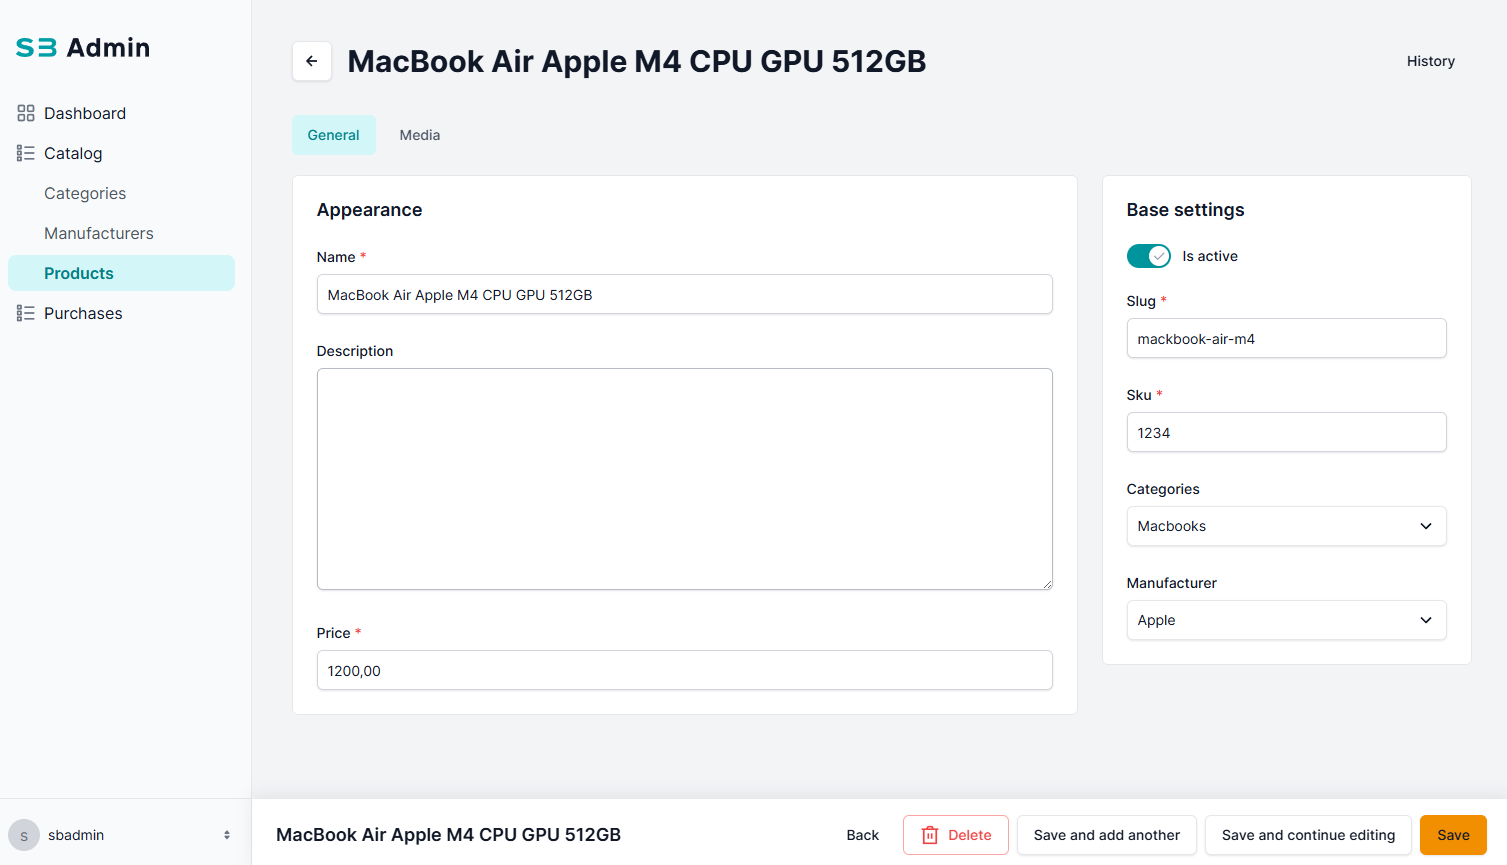Click the S3 Admin logo

tap(83, 47)
